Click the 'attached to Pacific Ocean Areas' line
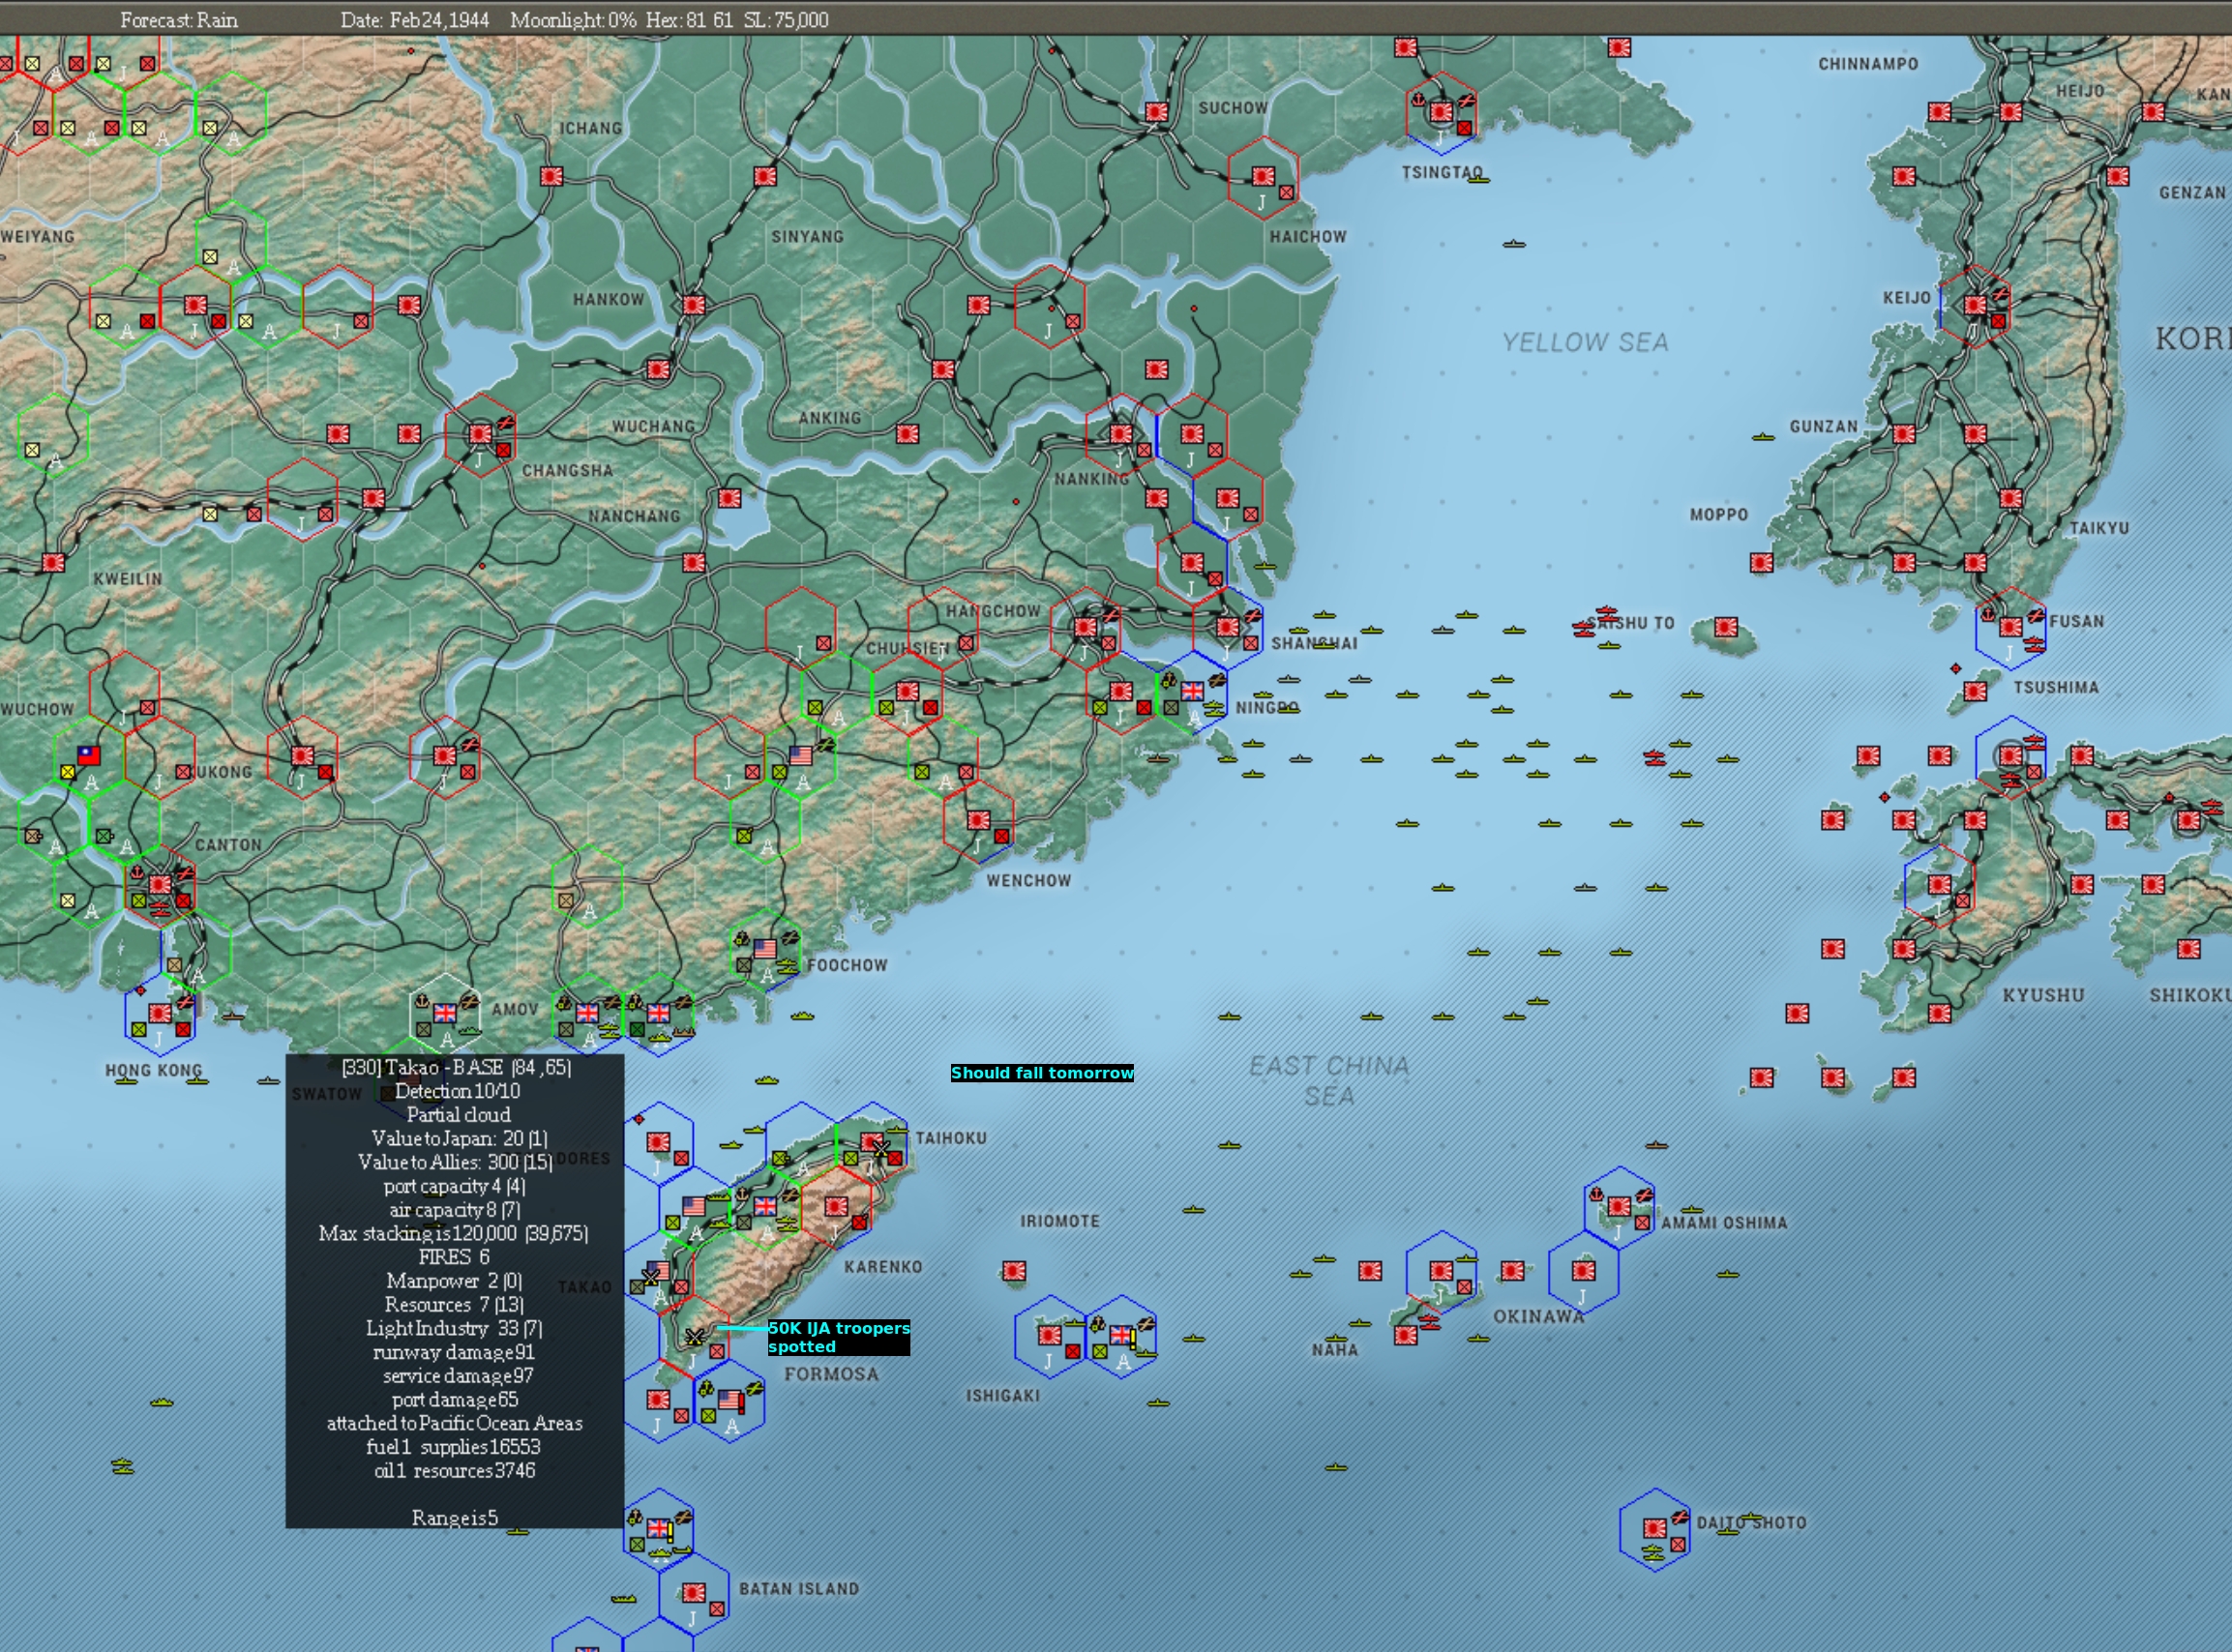 coord(455,1423)
